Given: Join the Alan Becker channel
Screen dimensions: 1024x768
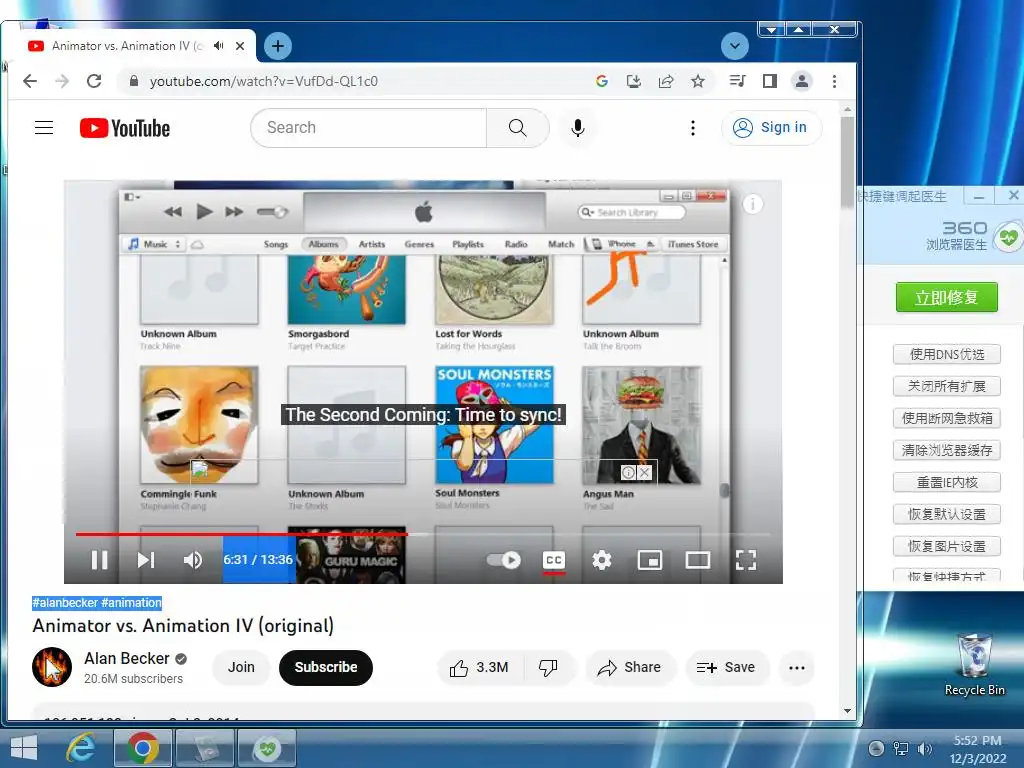Looking at the screenshot, I should click(x=241, y=667).
